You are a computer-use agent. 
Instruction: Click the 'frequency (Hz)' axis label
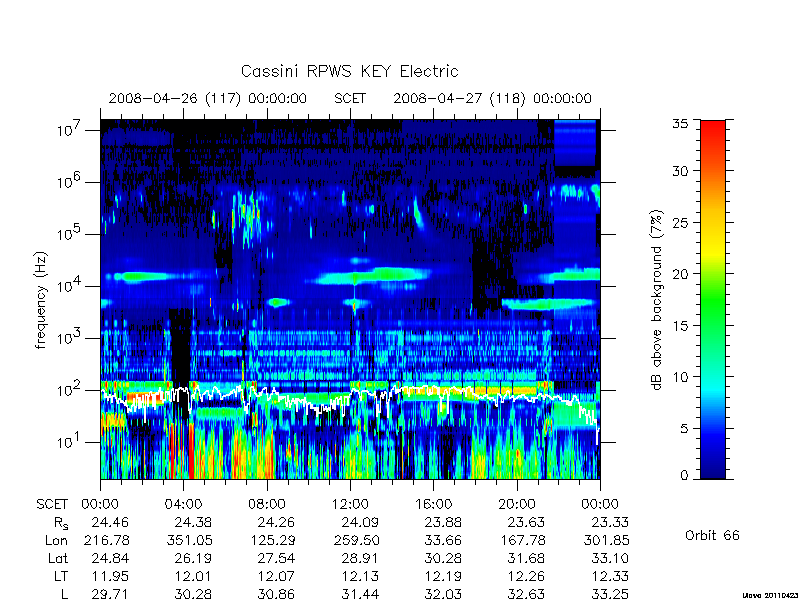click(x=41, y=300)
